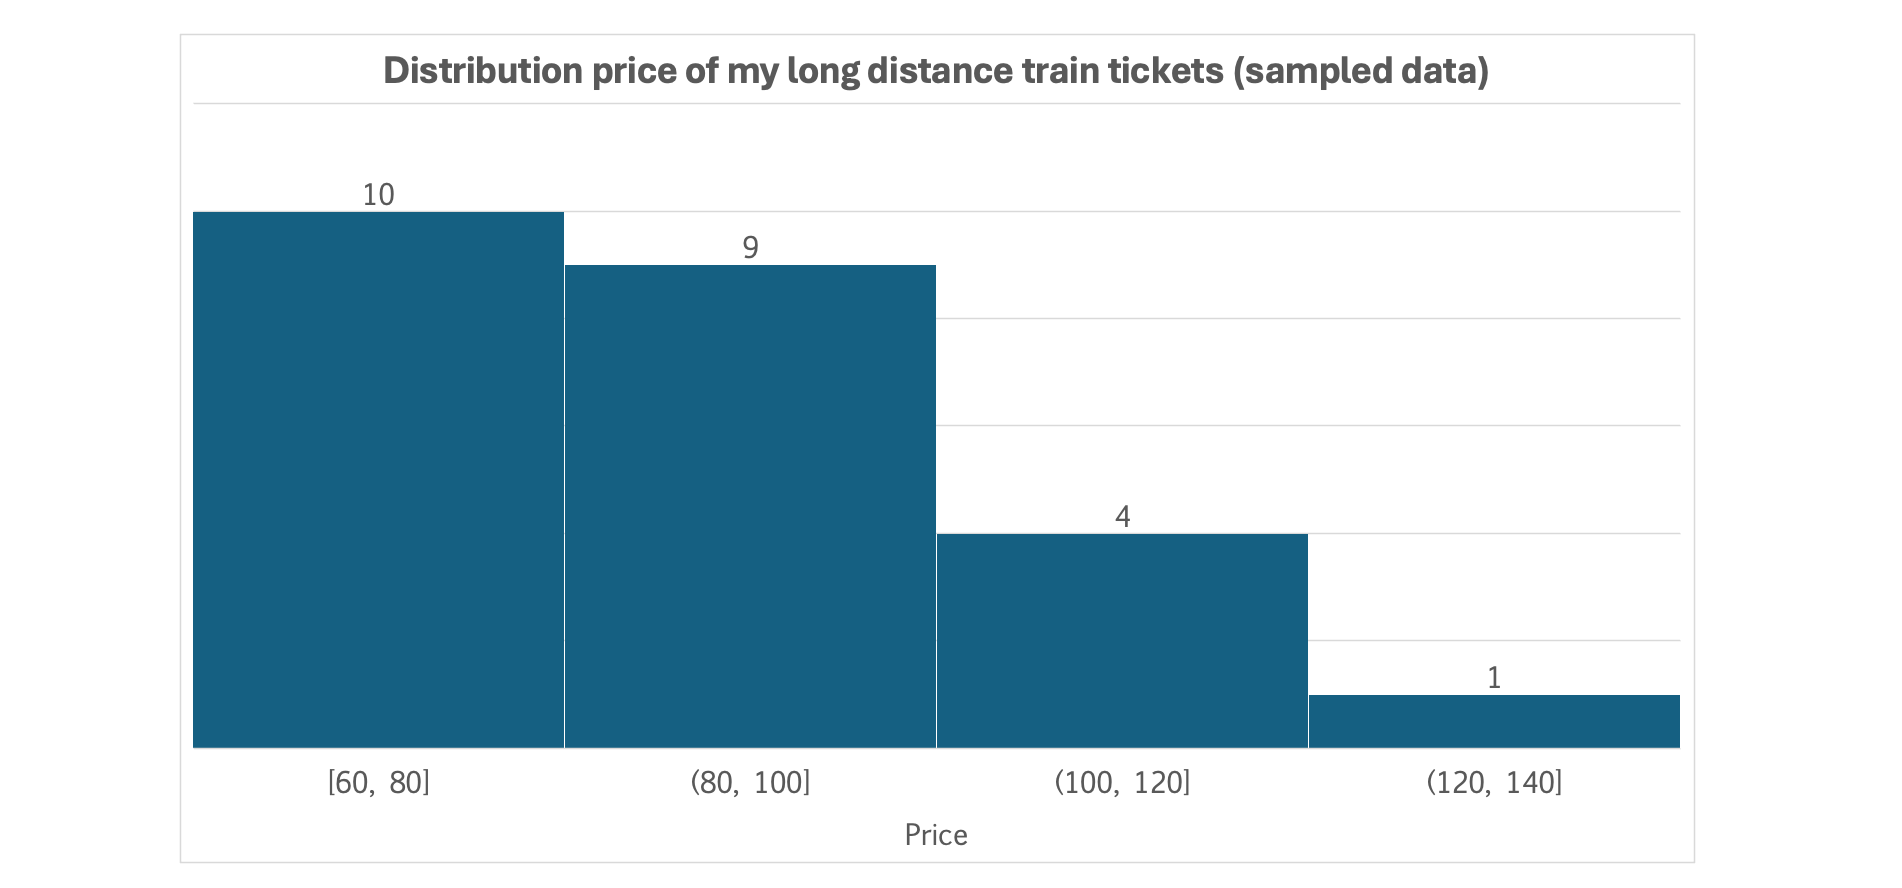Image resolution: width=1902 pixels, height=888 pixels.
Task: Click the horizontal line beneath the chart title
Action: click(x=936, y=103)
